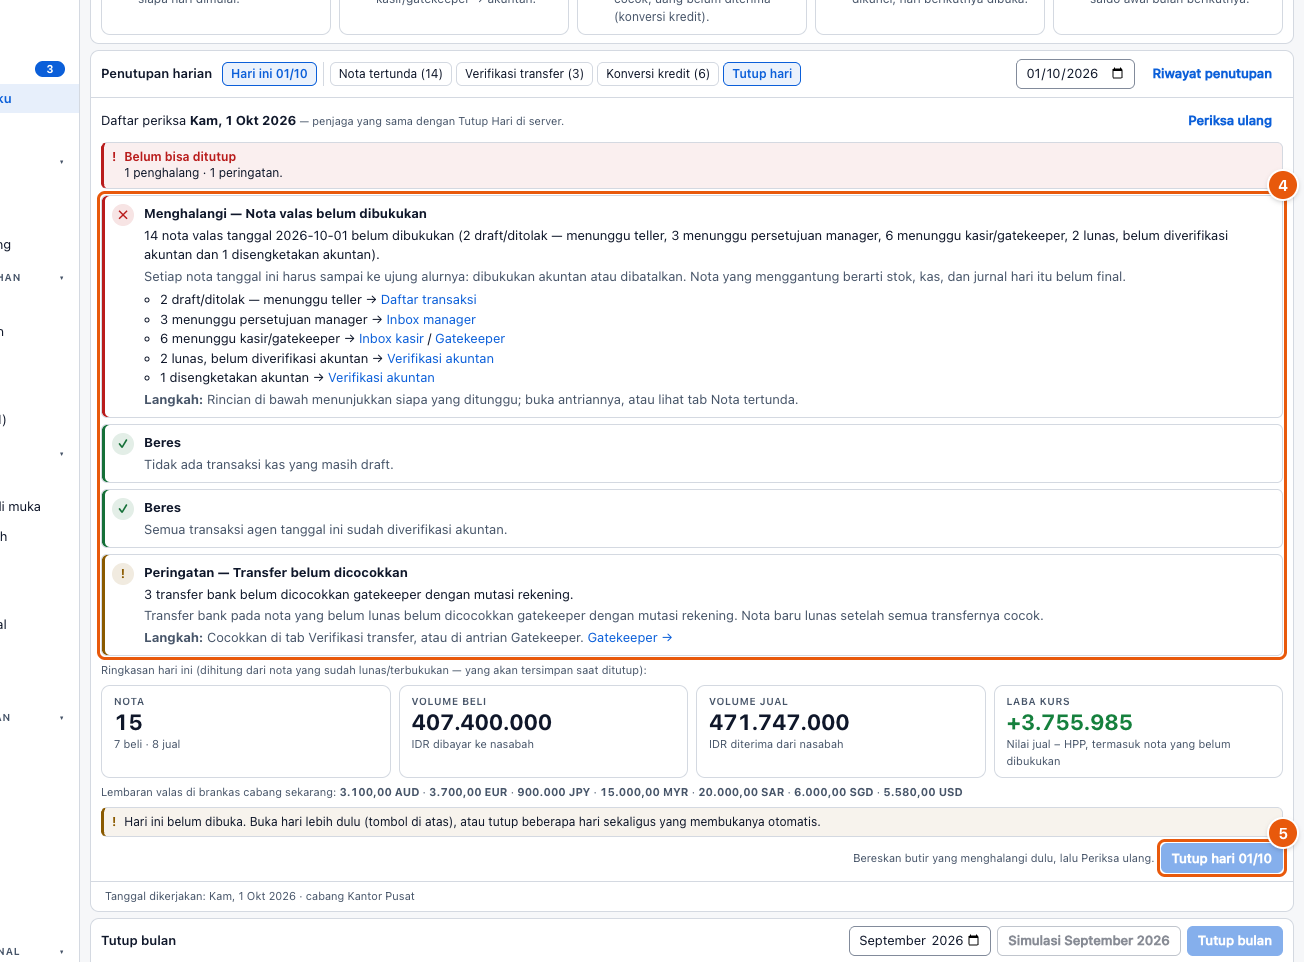Click the Laba Kurs value "+3.755.985"
This screenshot has height=962, width=1304.
1069,723
